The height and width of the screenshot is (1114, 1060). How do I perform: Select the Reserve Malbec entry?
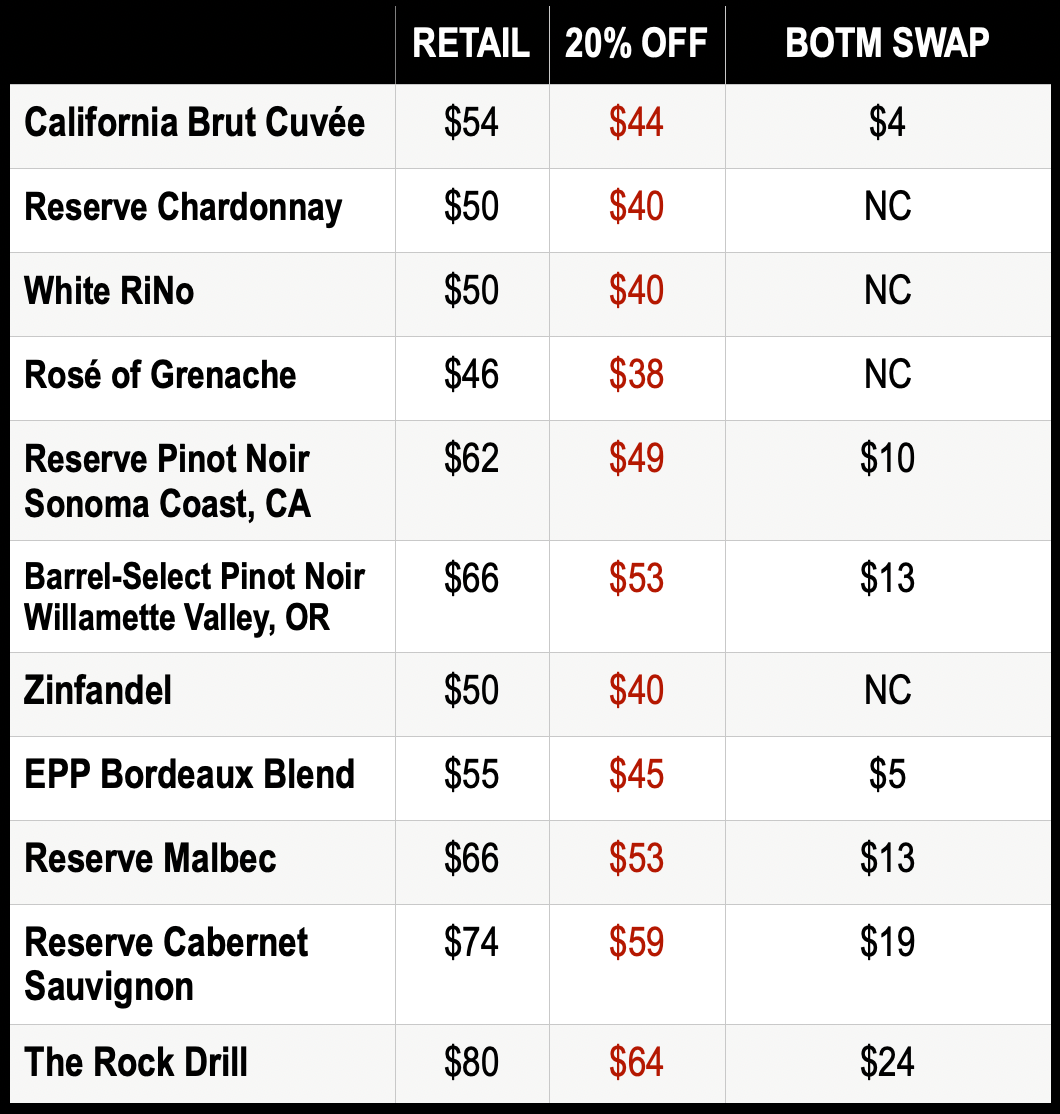tap(150, 858)
